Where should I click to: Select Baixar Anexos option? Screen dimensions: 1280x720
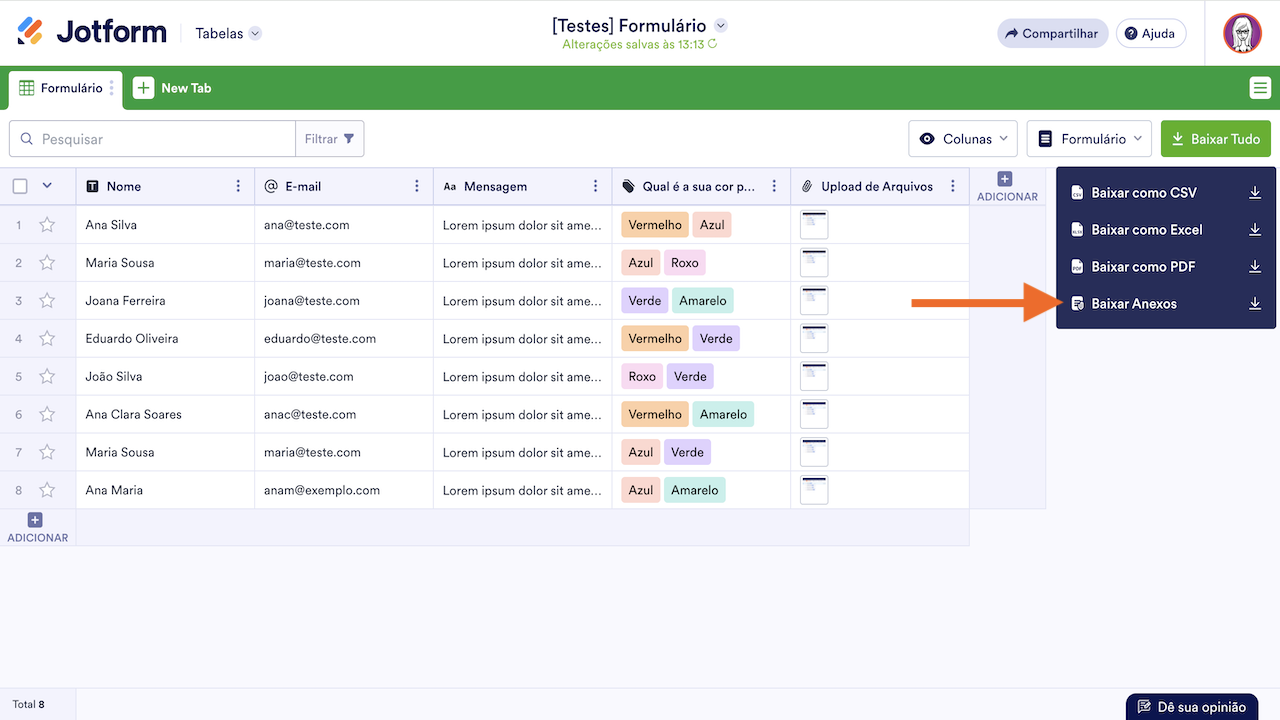tap(1166, 304)
